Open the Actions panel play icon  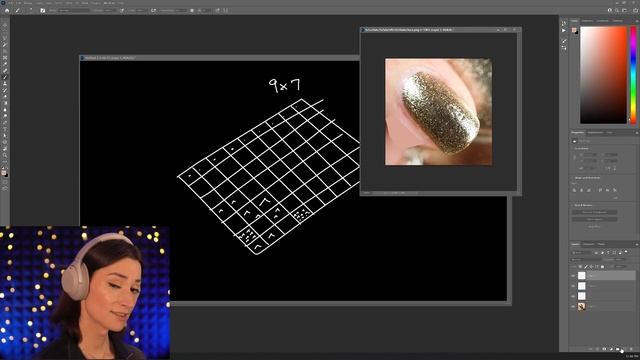pos(564,30)
